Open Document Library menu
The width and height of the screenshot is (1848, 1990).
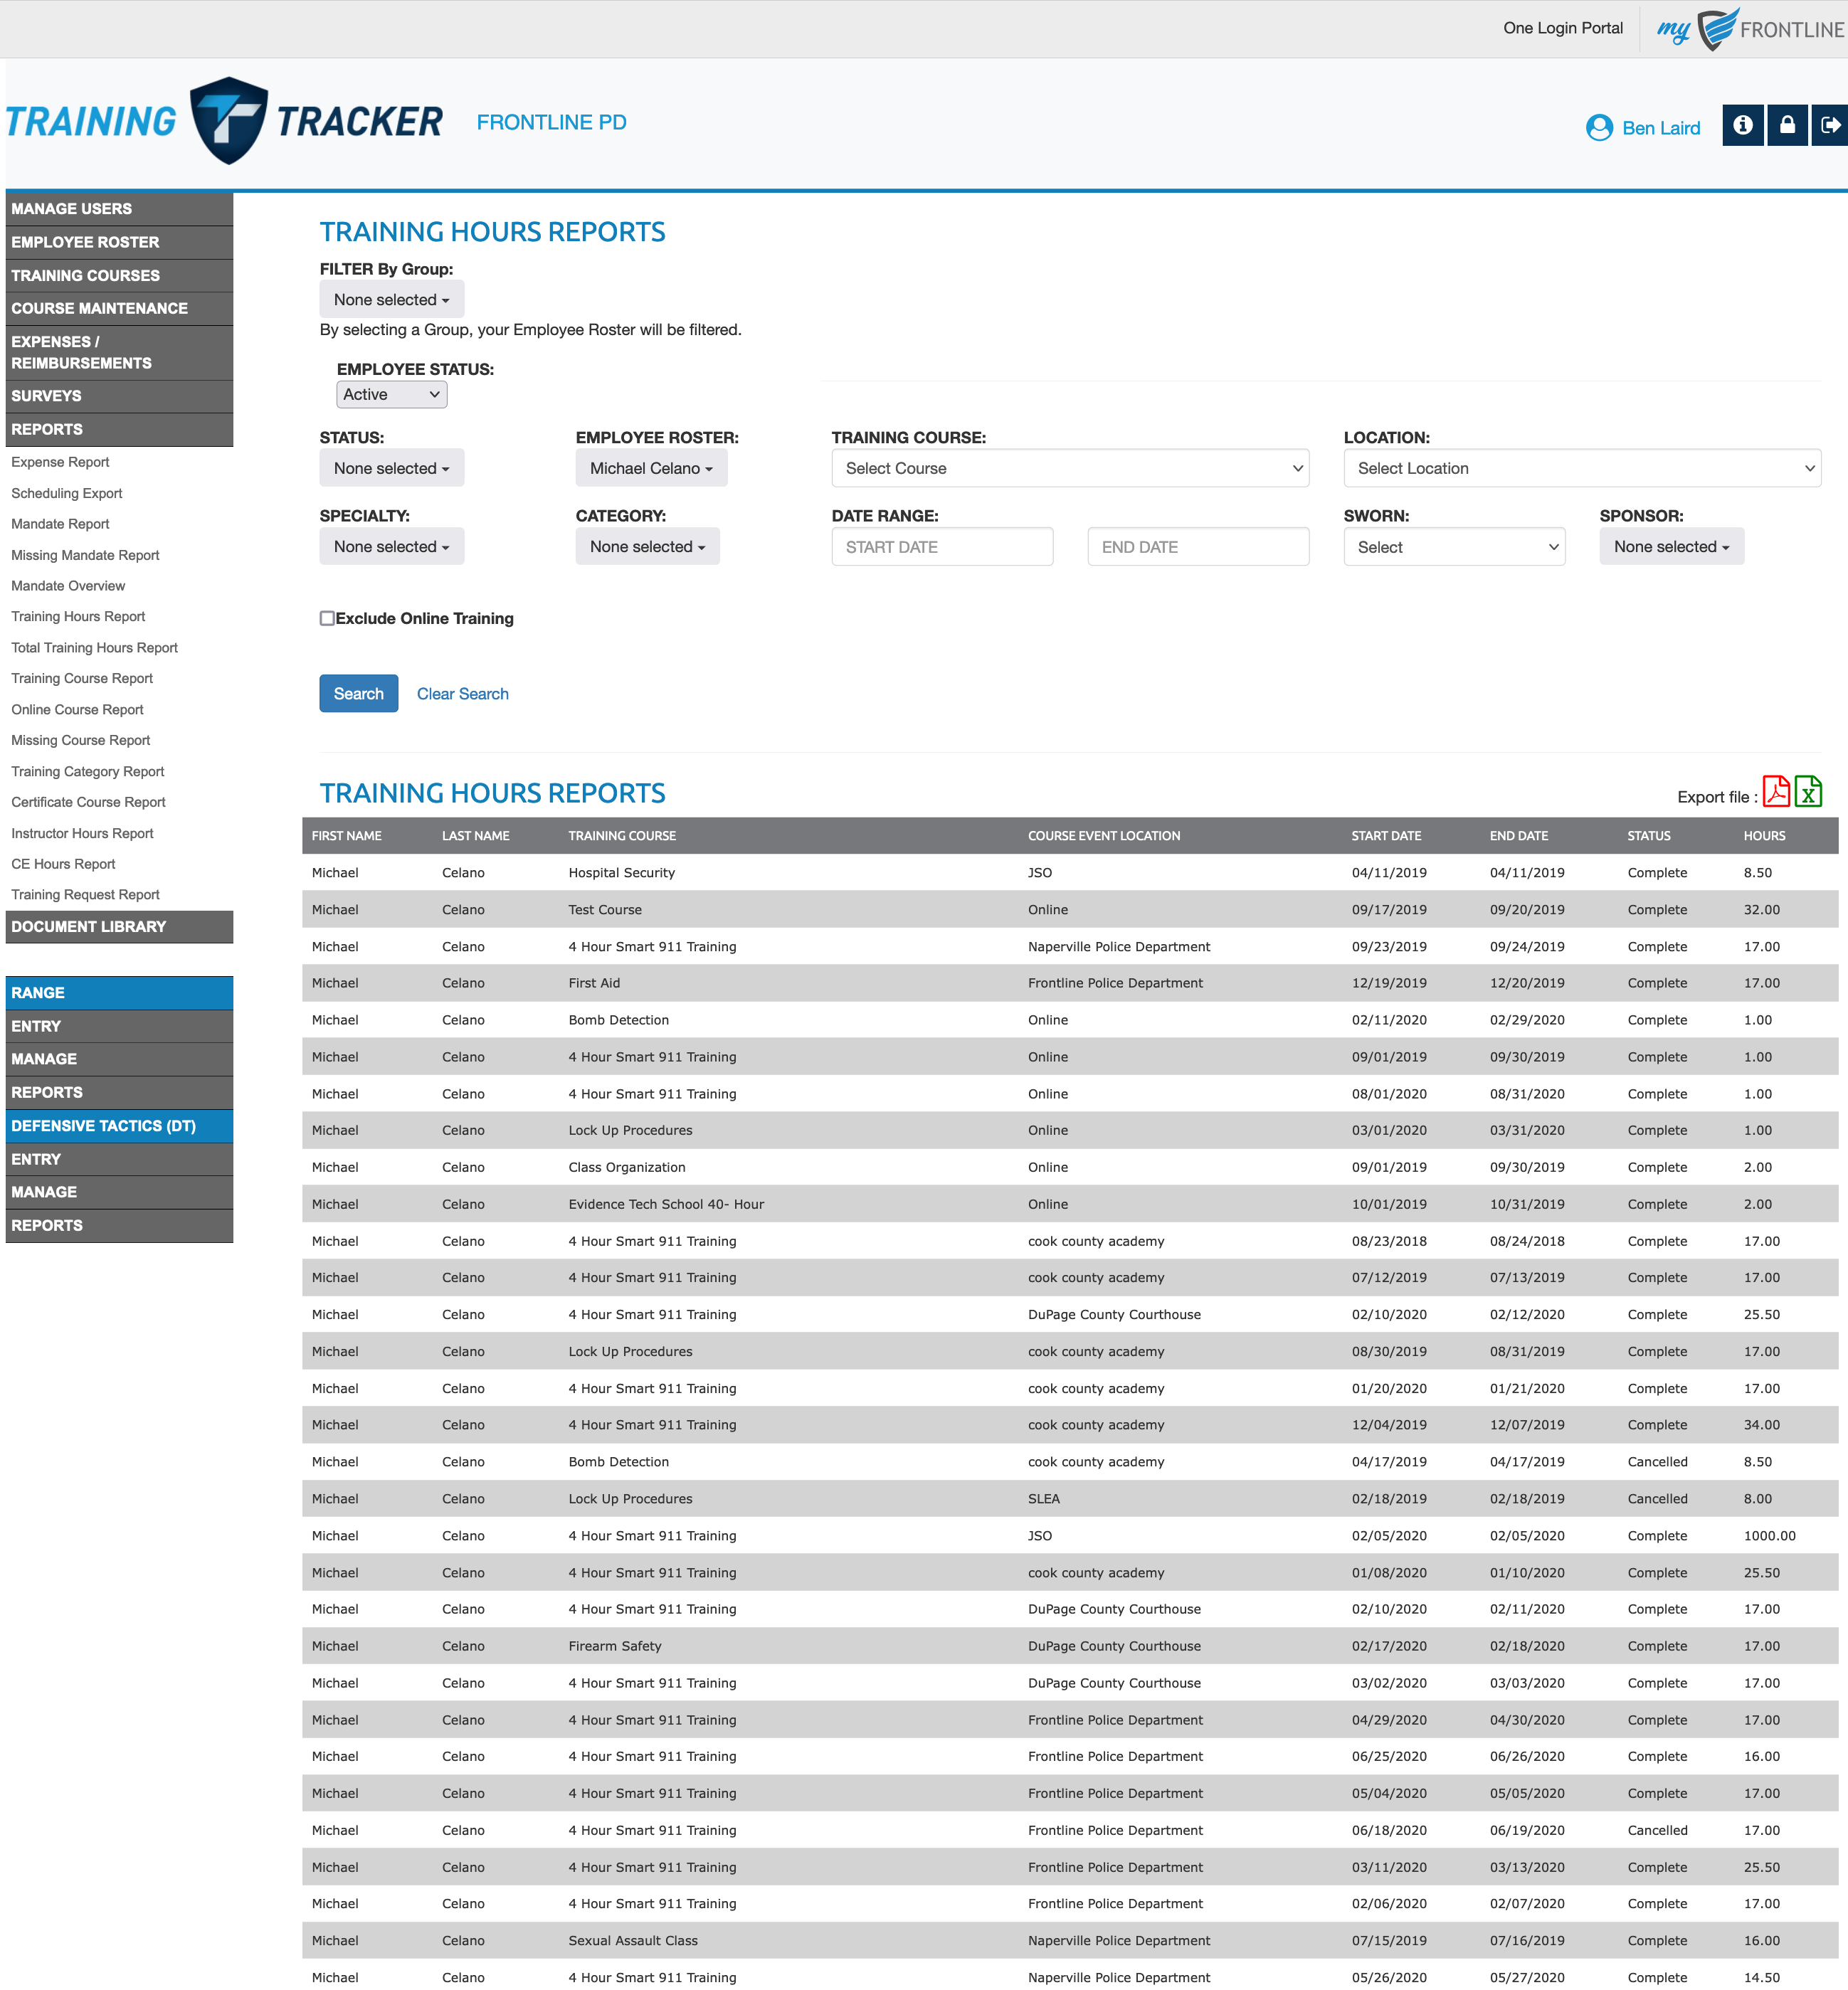click(x=119, y=926)
